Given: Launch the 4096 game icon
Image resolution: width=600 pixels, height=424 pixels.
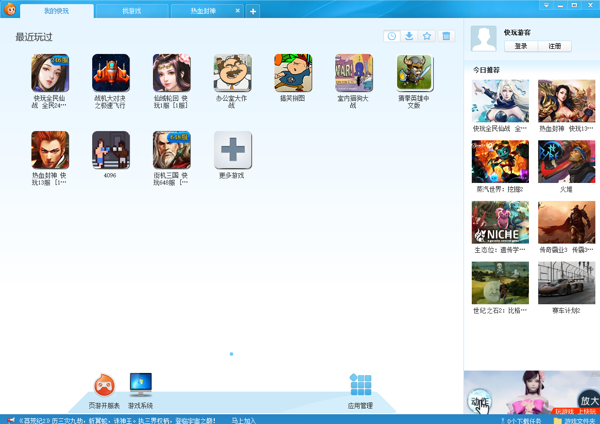Looking at the screenshot, I should (110, 151).
